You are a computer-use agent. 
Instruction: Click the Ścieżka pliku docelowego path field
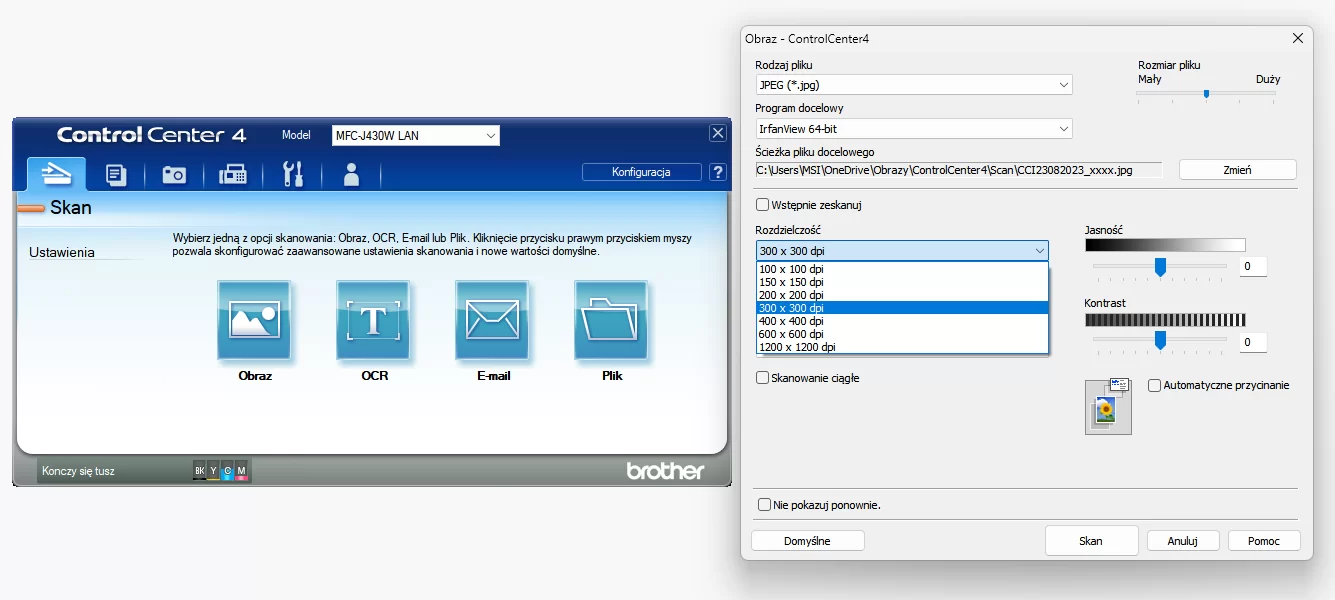959,170
